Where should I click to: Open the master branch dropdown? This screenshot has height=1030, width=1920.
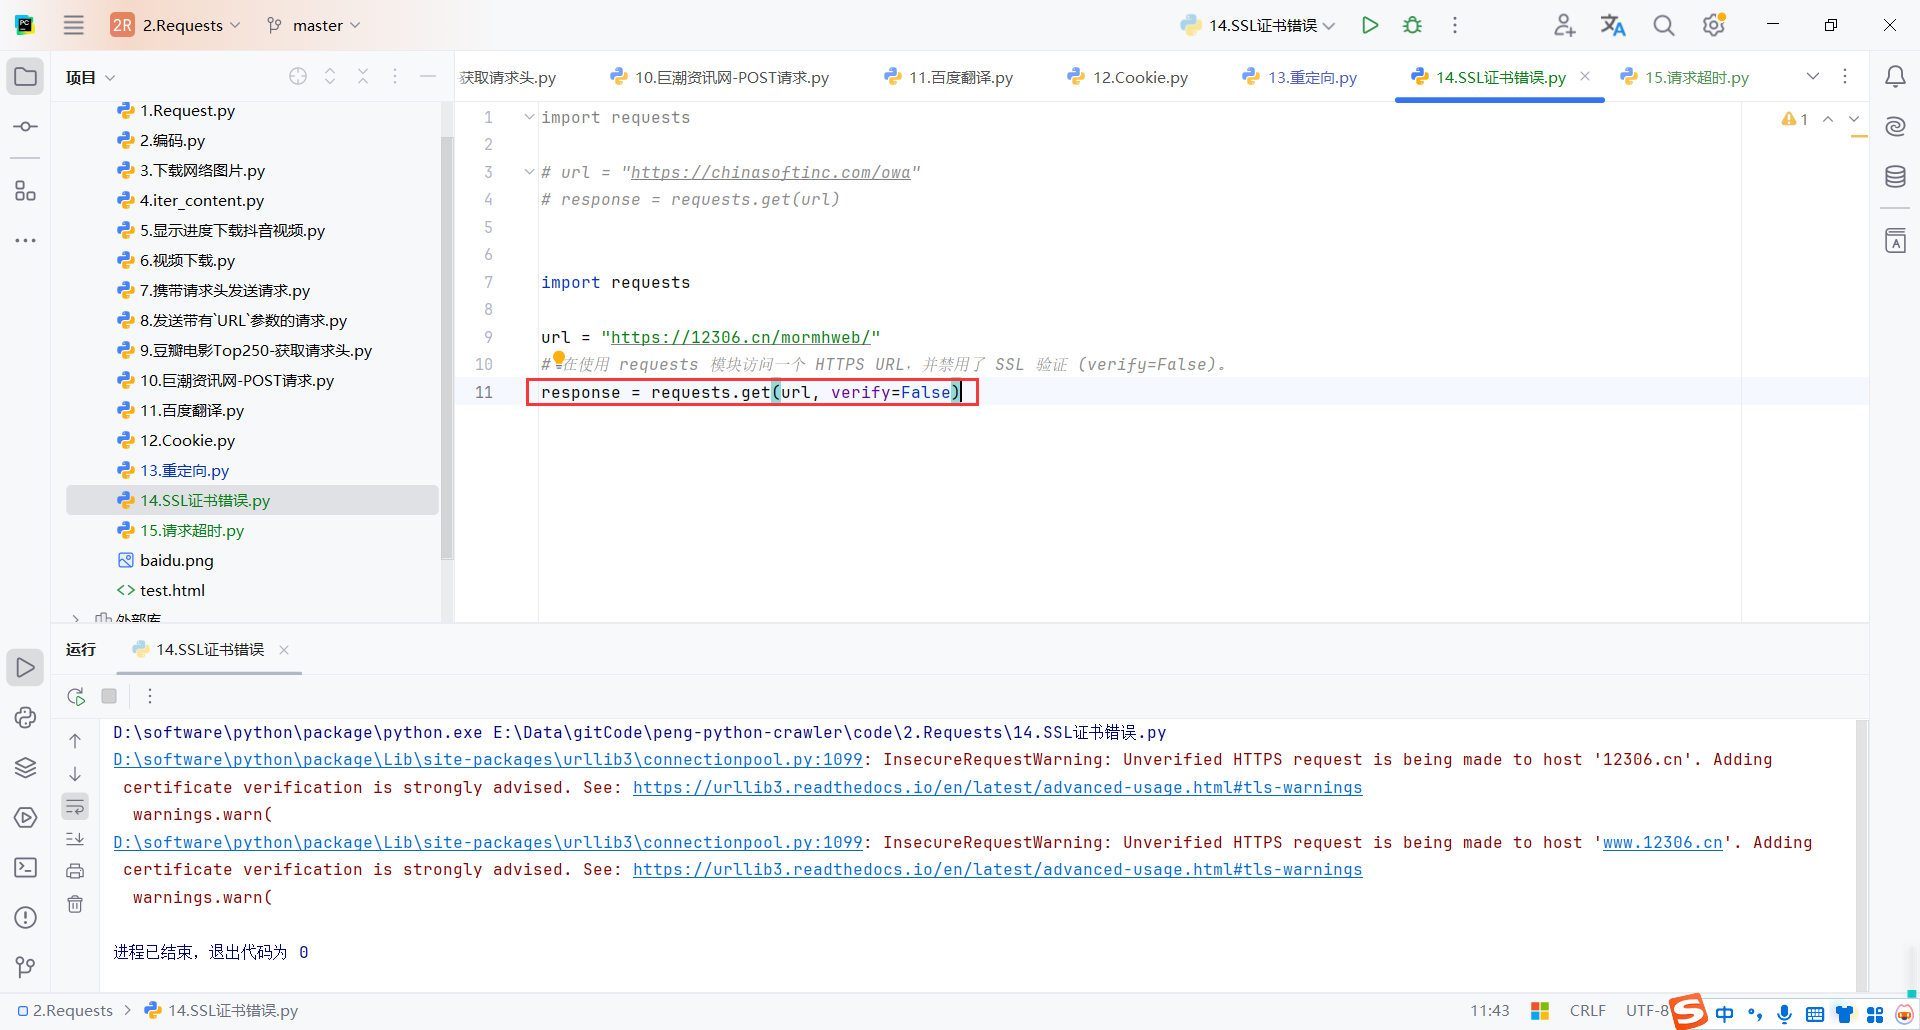[x=313, y=25]
